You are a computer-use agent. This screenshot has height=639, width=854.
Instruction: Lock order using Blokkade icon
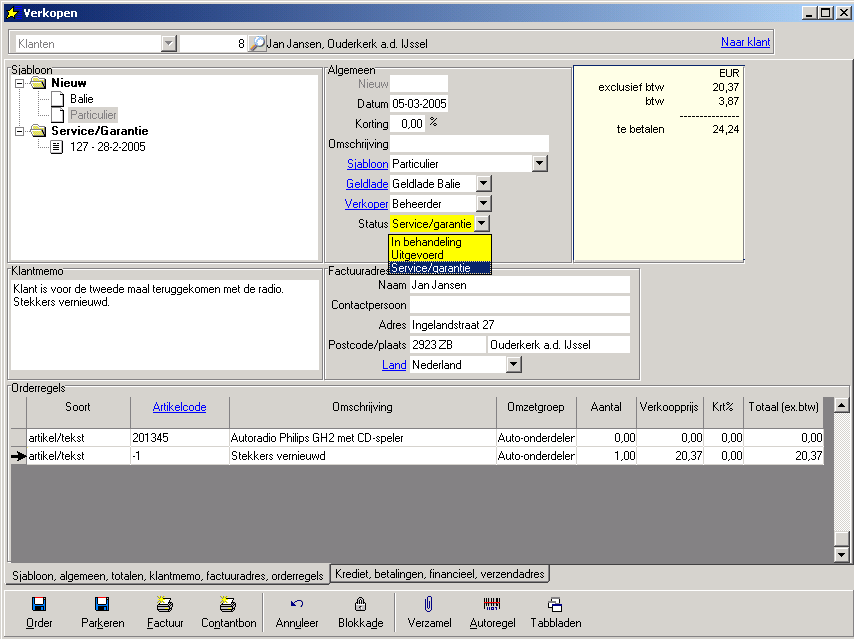[360, 604]
